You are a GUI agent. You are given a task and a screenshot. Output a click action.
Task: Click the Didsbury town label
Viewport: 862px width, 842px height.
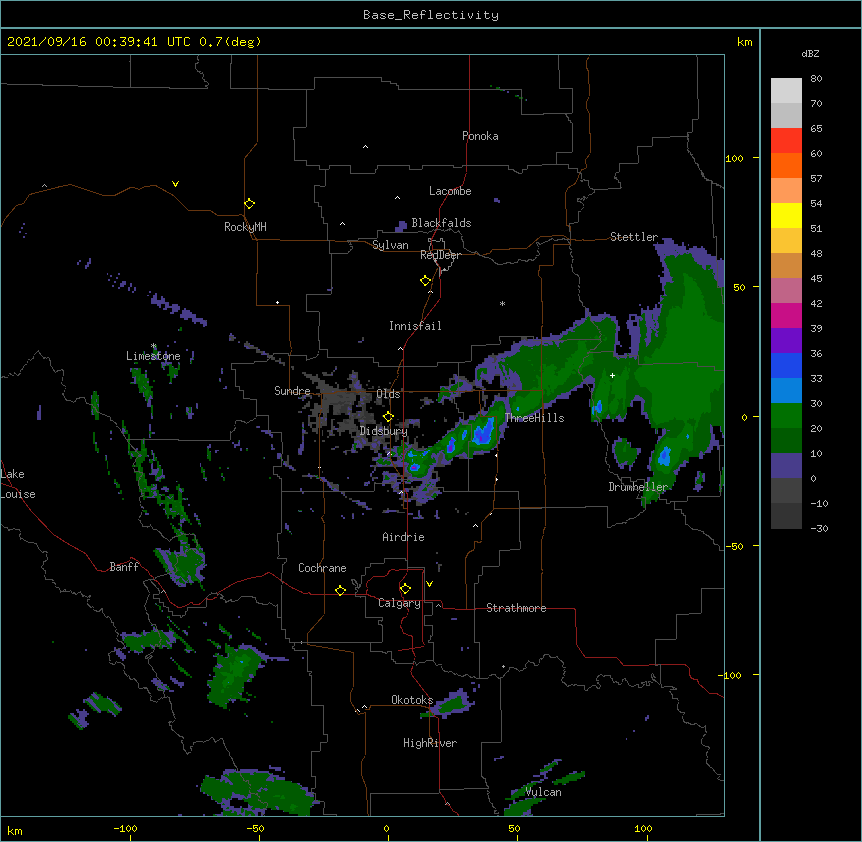click(384, 431)
